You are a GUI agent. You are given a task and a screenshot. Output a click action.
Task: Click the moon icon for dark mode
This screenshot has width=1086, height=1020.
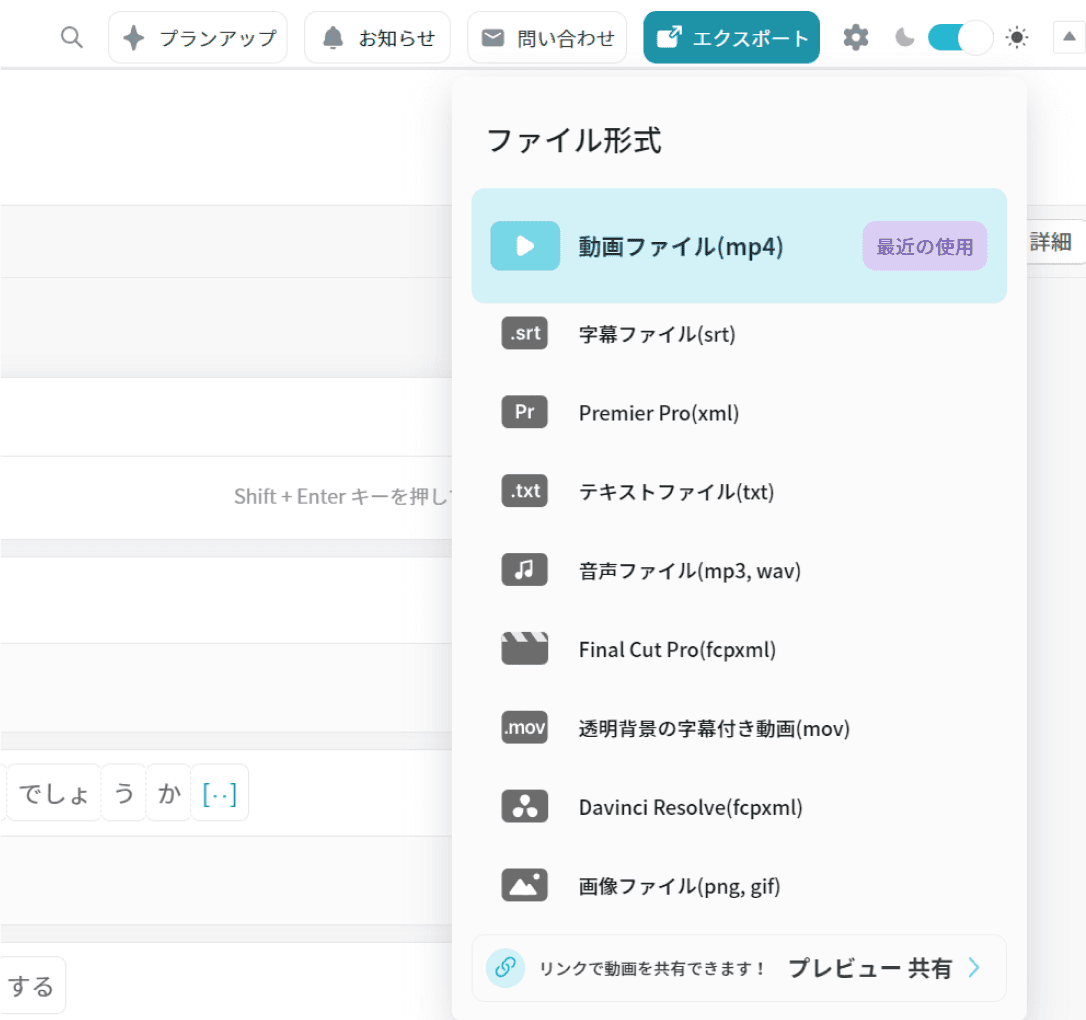905,38
